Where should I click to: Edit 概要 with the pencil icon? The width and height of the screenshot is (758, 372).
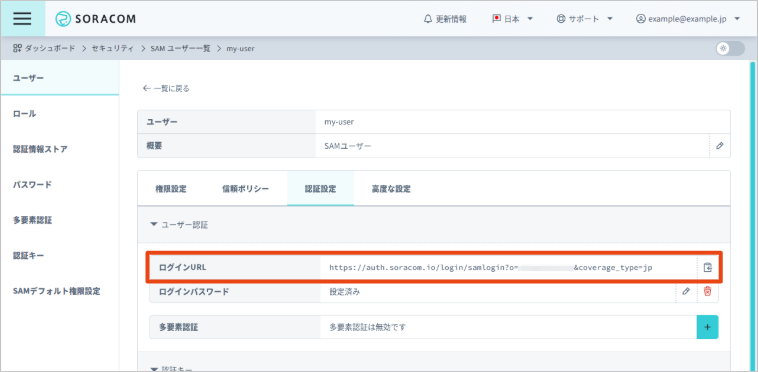pyautogui.click(x=720, y=145)
